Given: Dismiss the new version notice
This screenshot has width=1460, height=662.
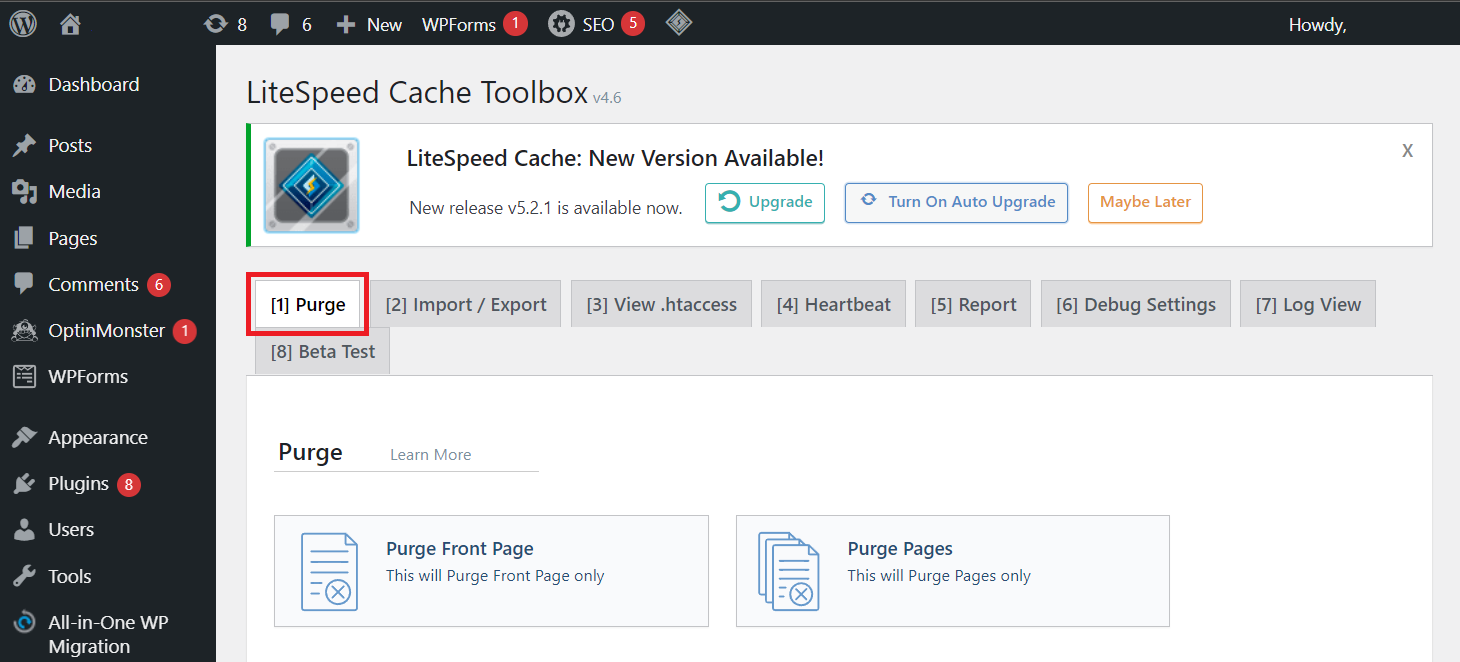Looking at the screenshot, I should pos(1407,151).
